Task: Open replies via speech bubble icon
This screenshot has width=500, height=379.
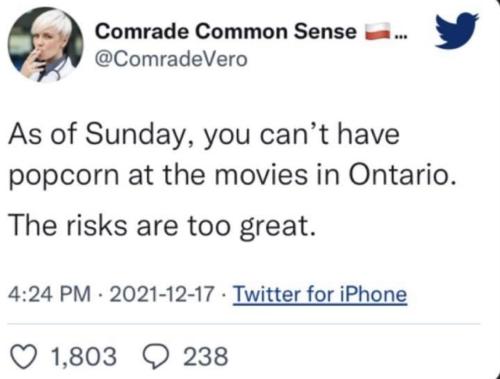Action: coord(156,357)
